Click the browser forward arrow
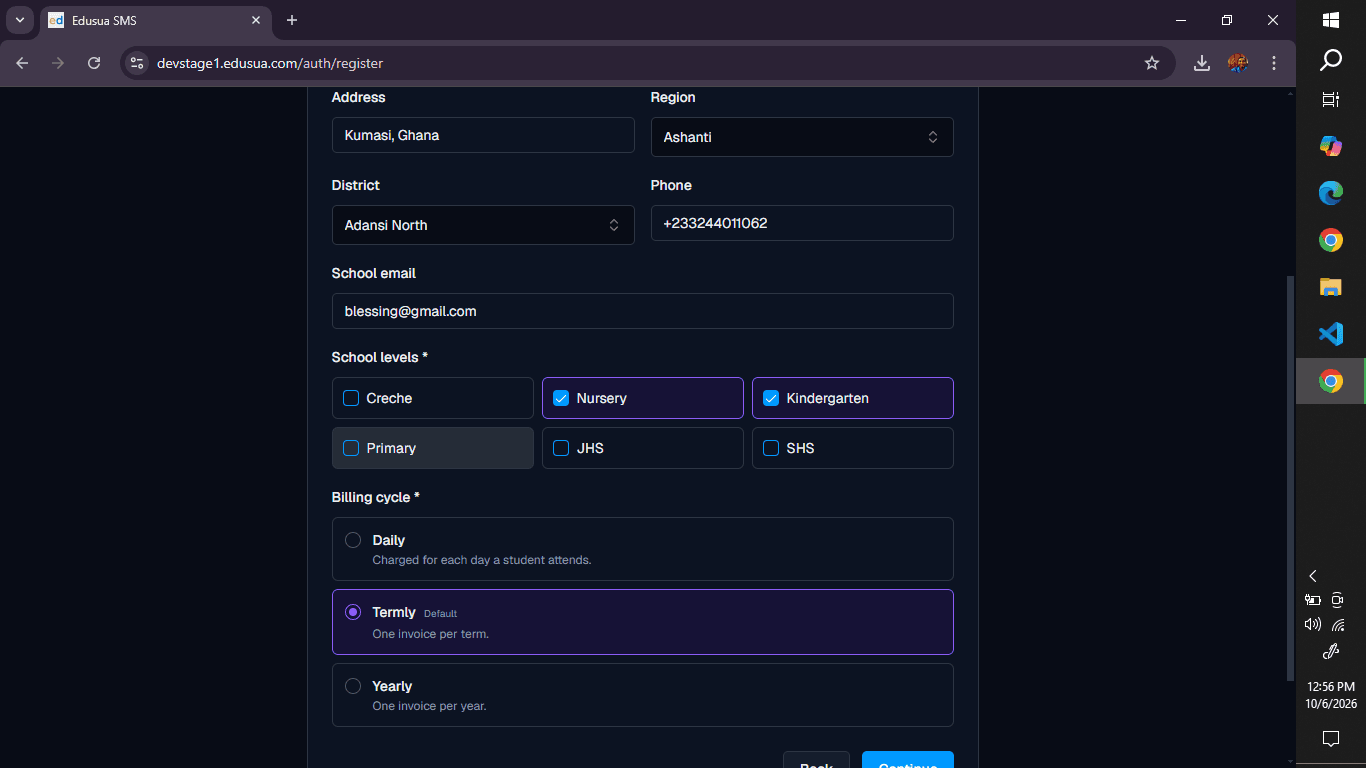Screen dimensions: 1366x768 click(x=58, y=63)
